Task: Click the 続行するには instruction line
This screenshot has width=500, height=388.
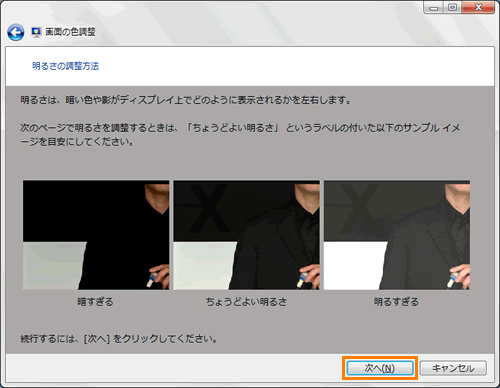Action: 119,339
